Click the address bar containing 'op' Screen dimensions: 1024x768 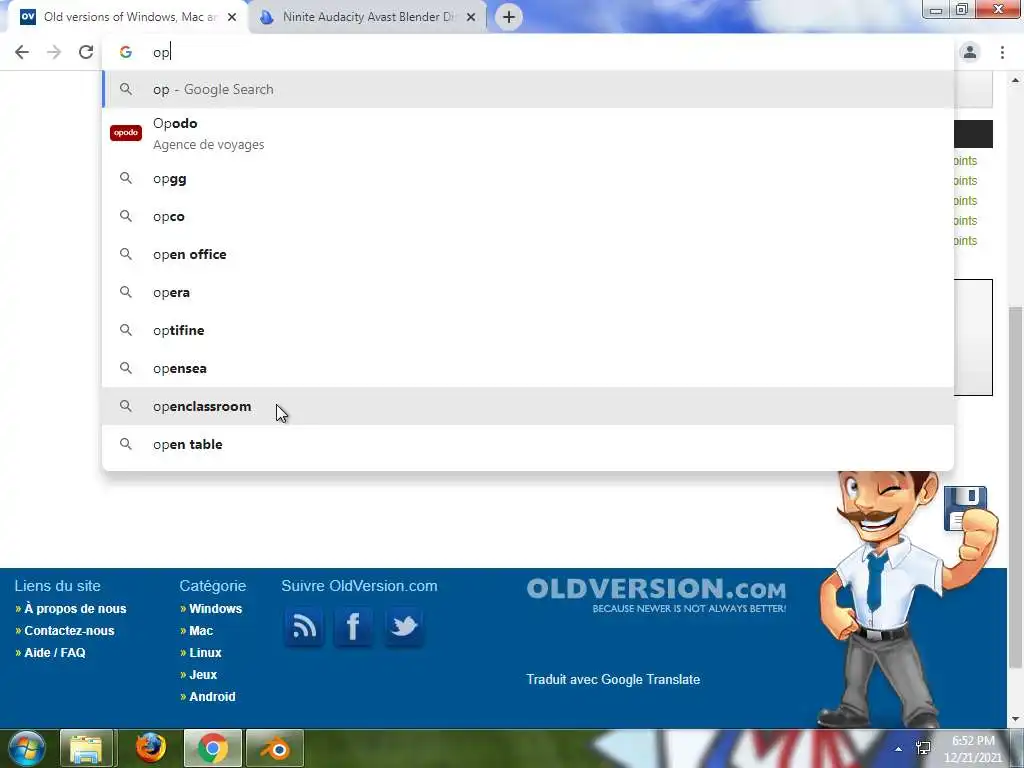click(528, 52)
